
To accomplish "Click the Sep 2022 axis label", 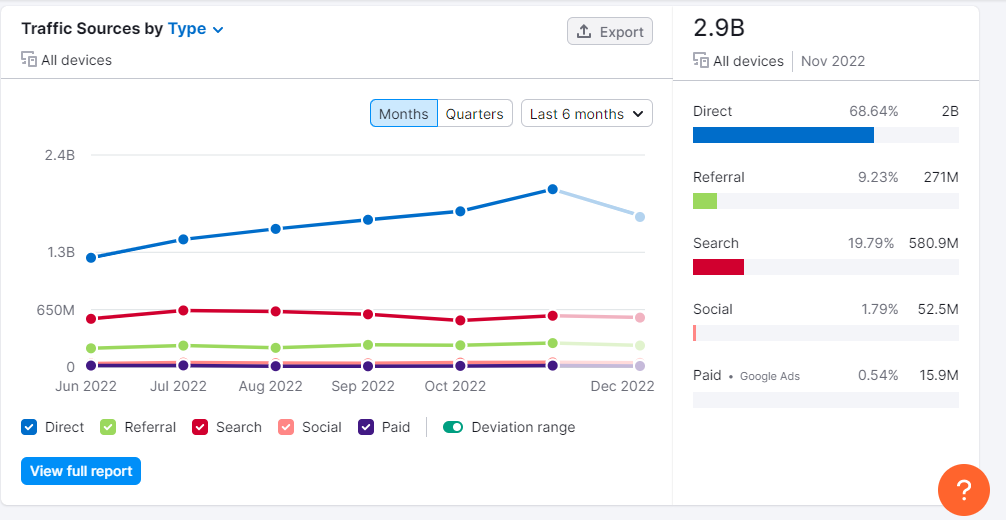I will (x=362, y=386).
